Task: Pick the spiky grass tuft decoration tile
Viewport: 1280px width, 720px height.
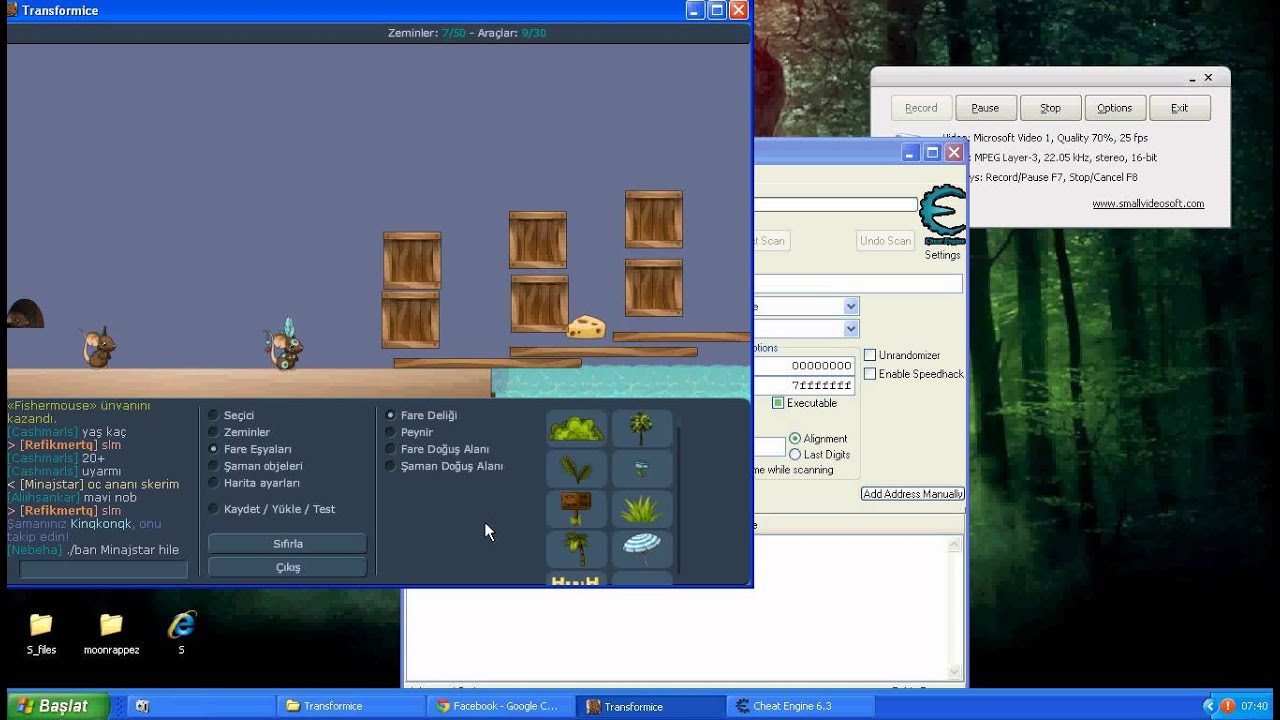Action: tap(642, 509)
